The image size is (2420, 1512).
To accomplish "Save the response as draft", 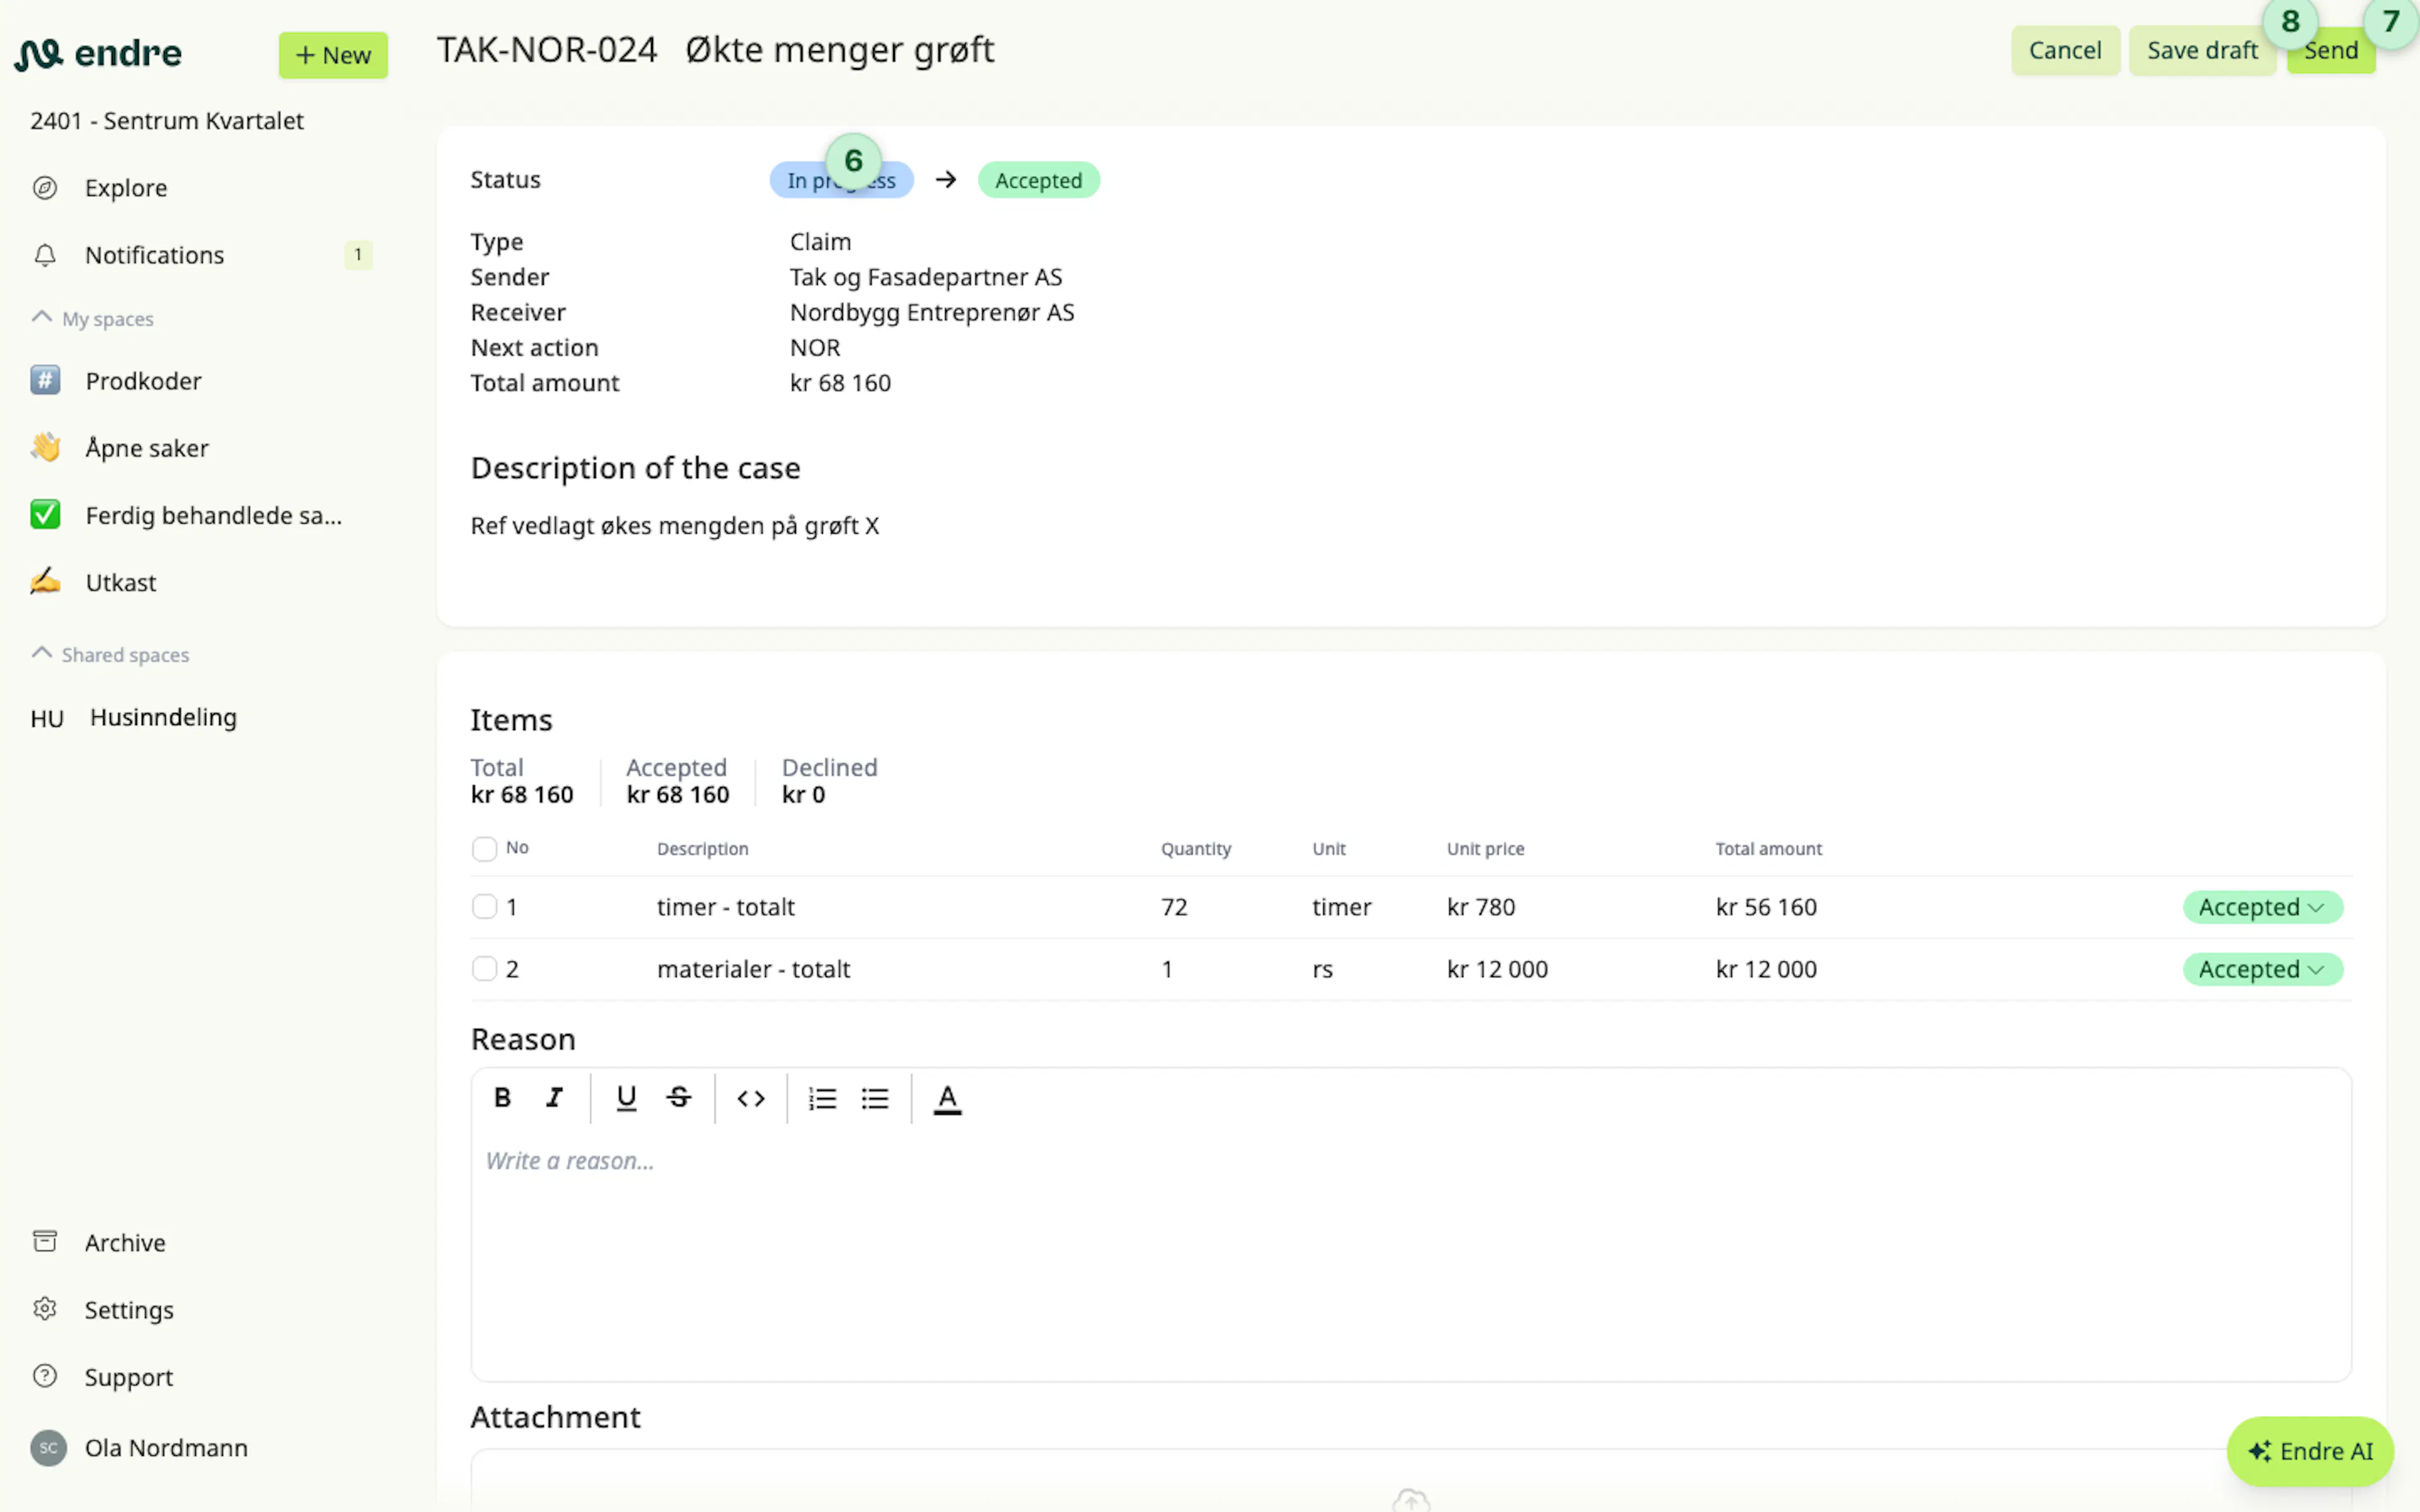I will click(x=2202, y=50).
